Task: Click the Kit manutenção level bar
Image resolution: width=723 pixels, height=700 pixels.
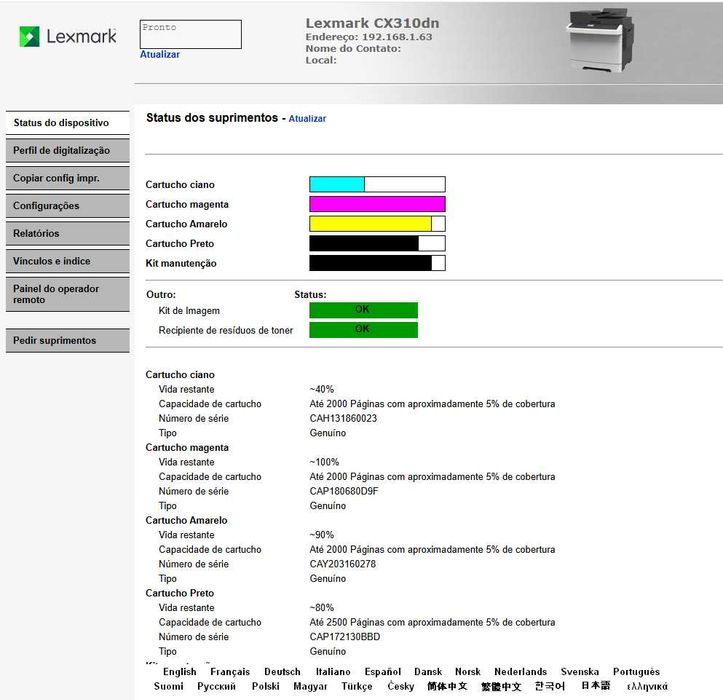Action: [377, 263]
